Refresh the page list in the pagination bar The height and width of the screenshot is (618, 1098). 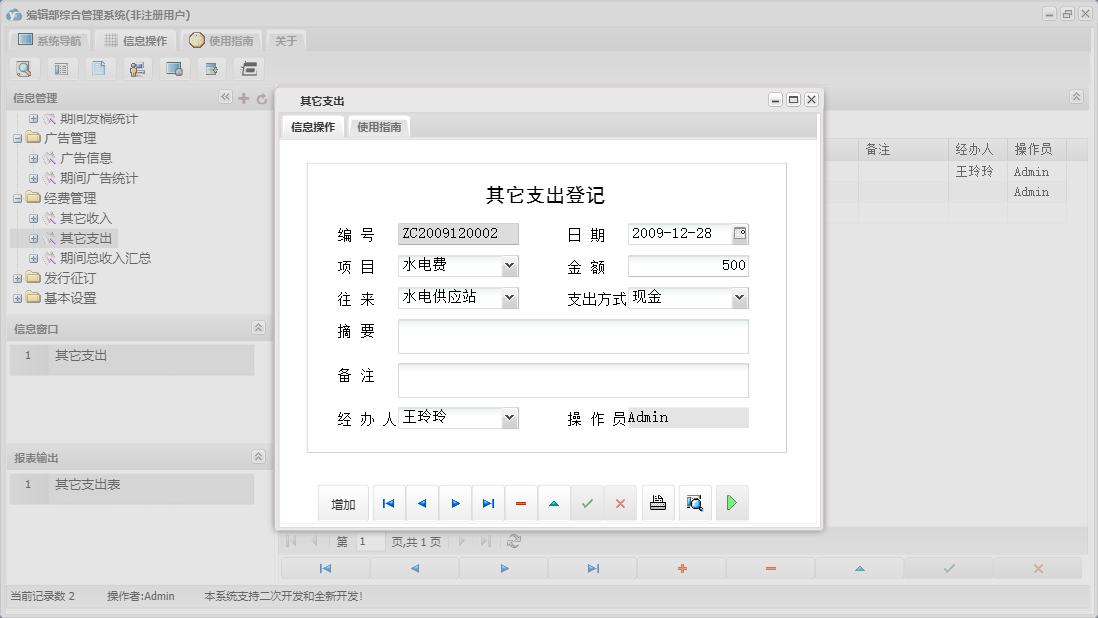[514, 541]
